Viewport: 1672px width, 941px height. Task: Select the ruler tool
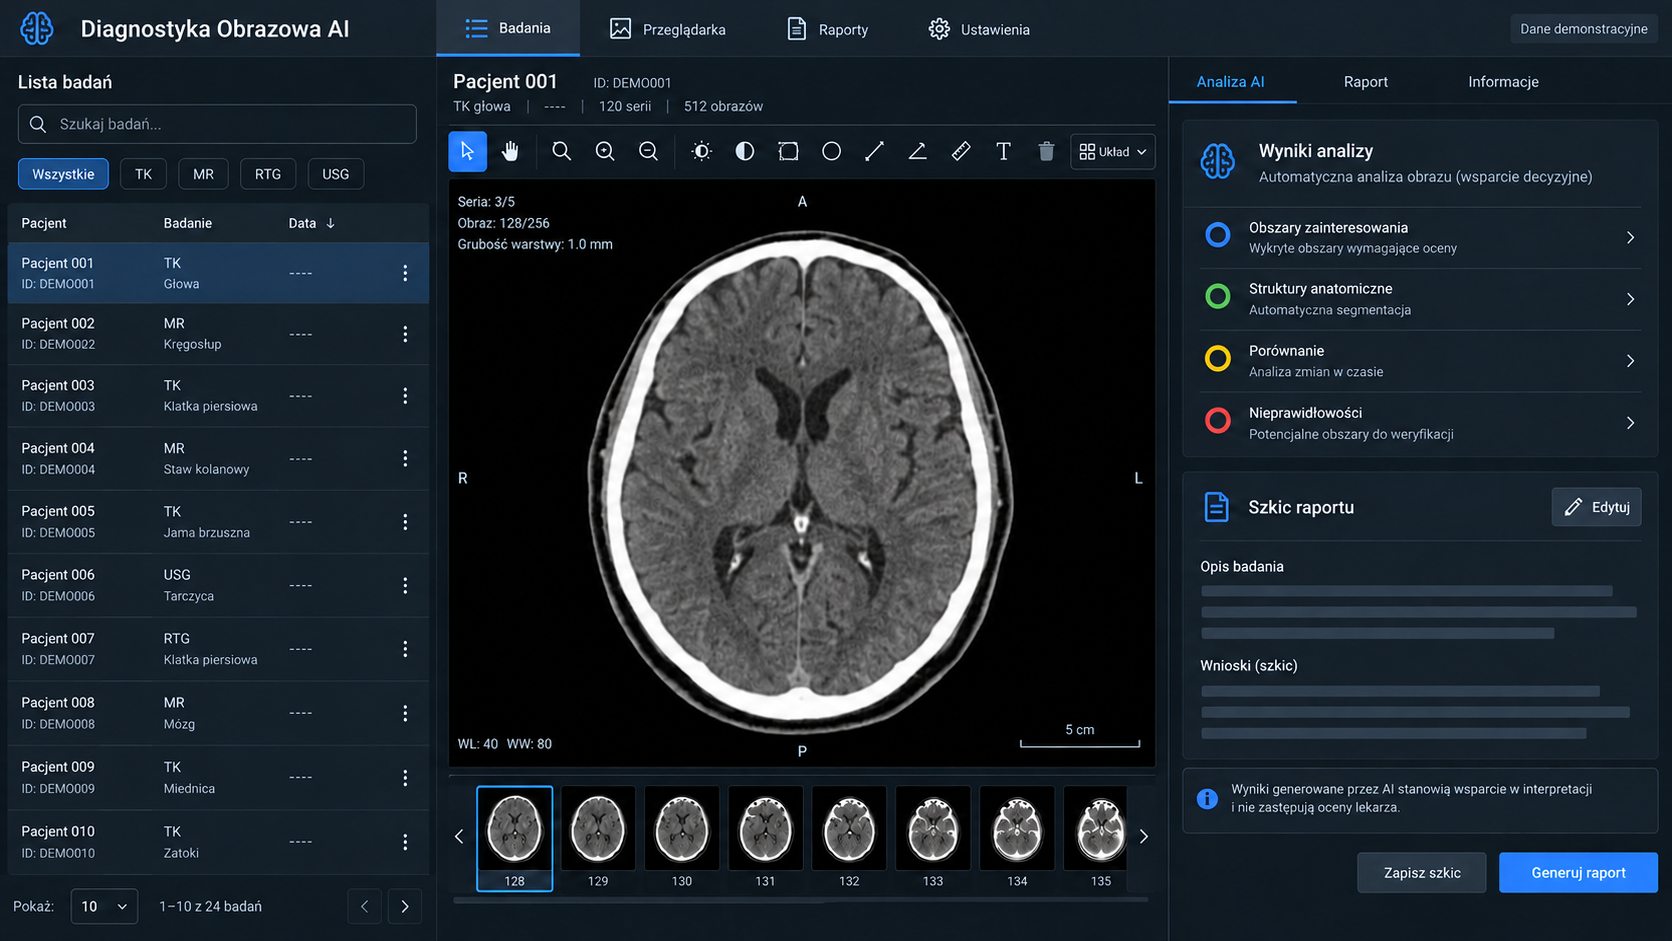(960, 151)
